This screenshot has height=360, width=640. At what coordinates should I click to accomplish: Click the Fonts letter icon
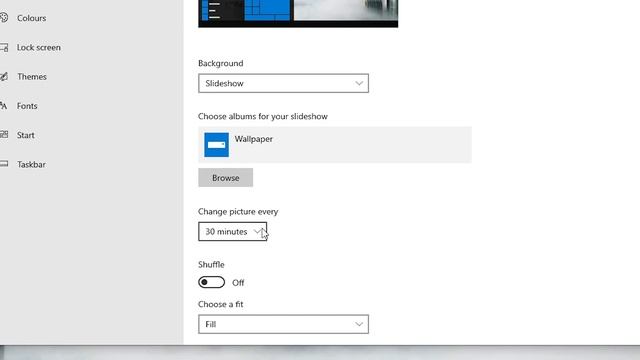(x=3, y=106)
